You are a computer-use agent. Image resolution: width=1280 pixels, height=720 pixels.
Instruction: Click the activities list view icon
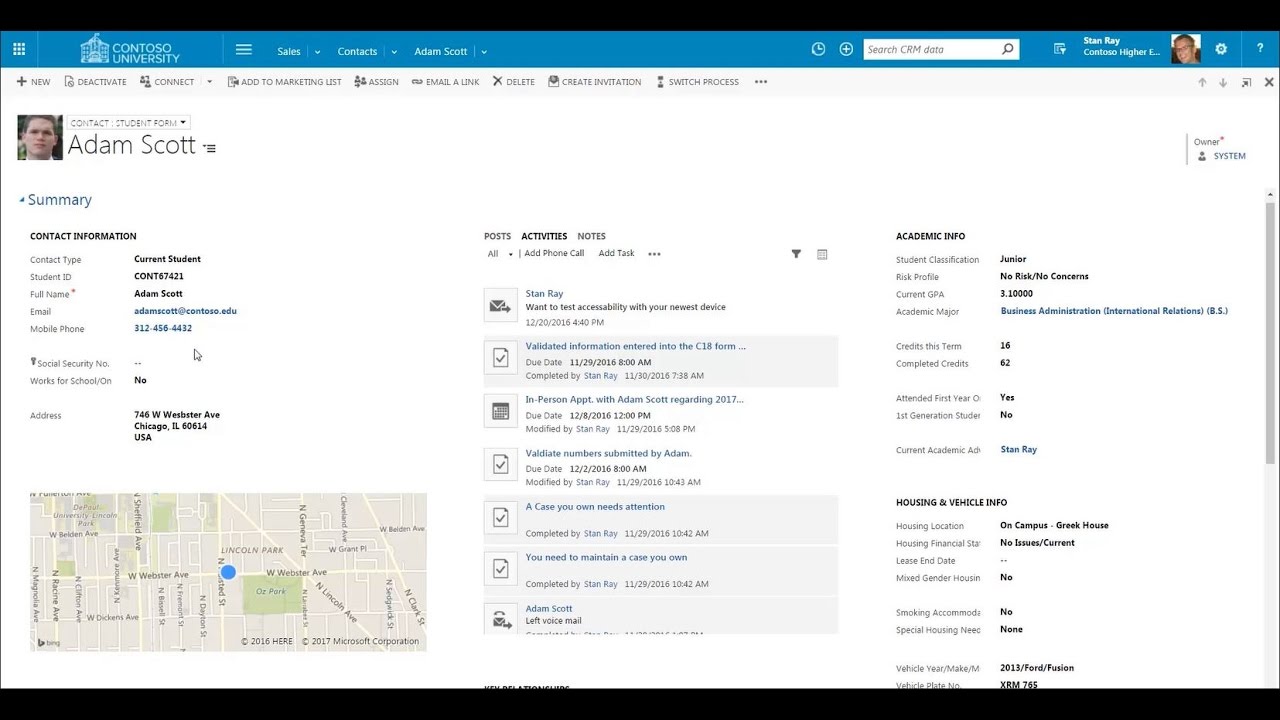click(x=822, y=254)
